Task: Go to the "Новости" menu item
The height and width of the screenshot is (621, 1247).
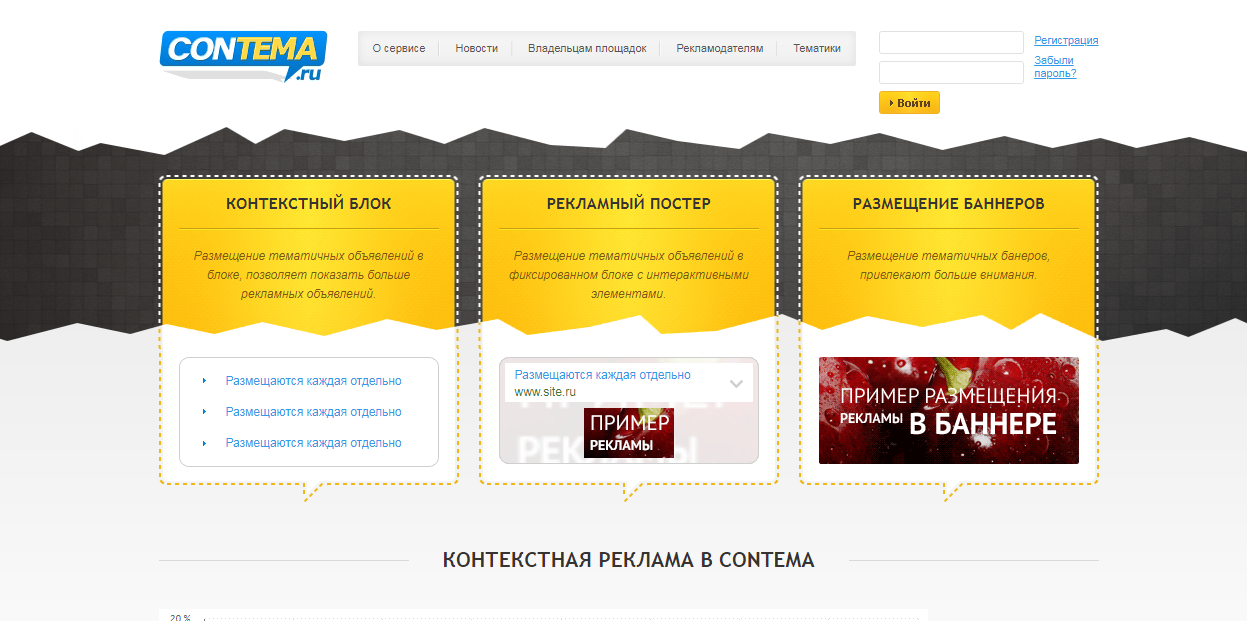Action: [x=476, y=48]
